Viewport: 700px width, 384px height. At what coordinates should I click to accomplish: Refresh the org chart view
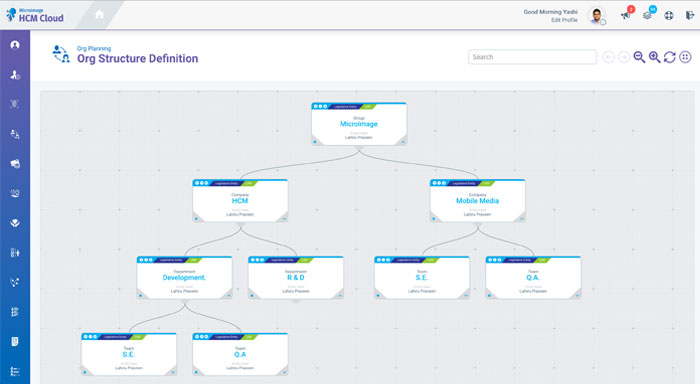670,57
